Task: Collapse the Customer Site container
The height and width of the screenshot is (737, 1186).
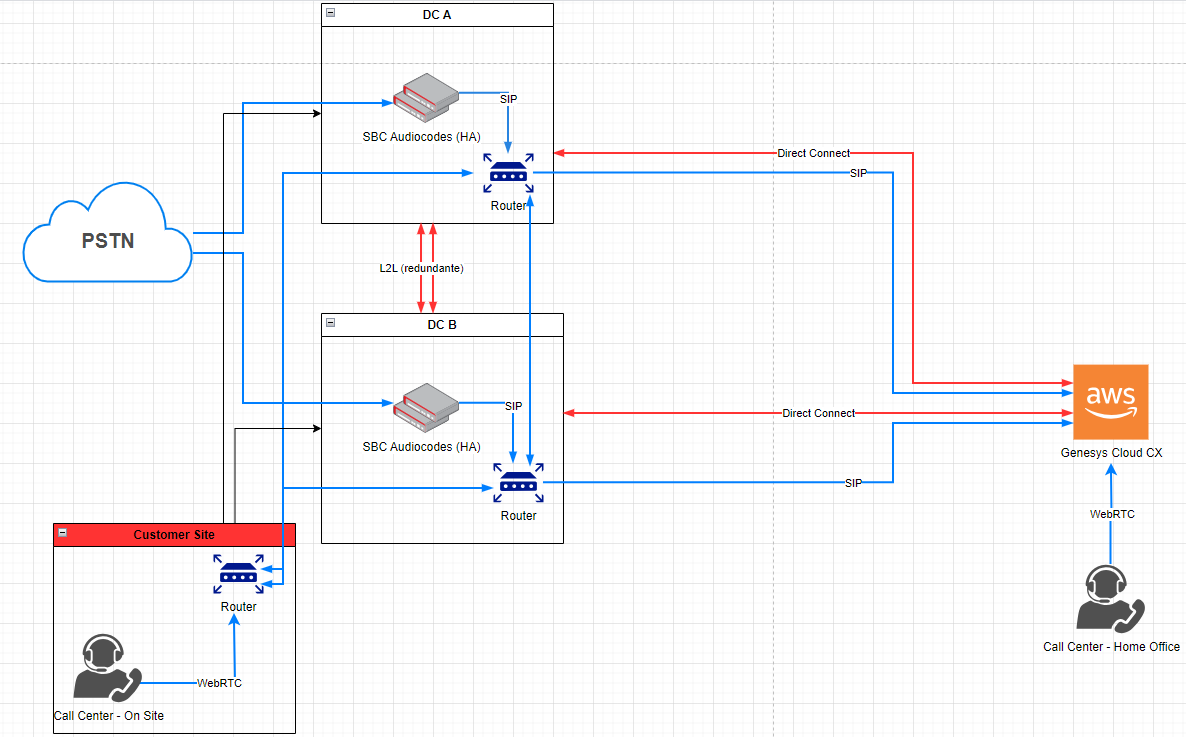Action: tap(63, 533)
